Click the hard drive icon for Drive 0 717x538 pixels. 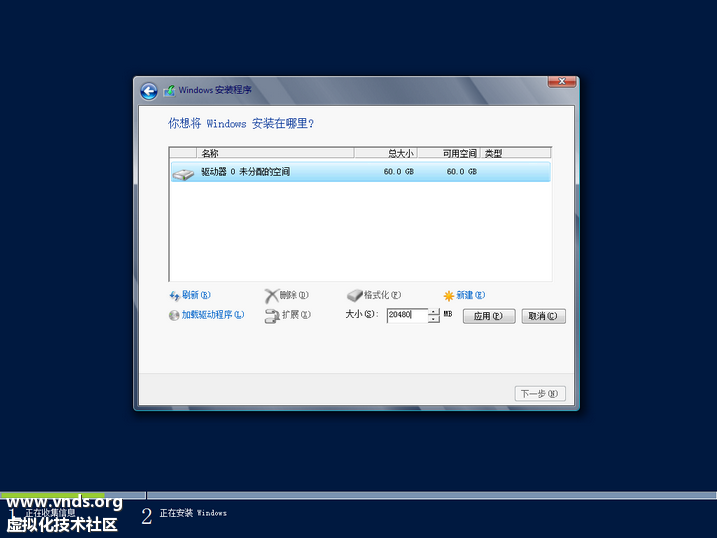(x=183, y=173)
